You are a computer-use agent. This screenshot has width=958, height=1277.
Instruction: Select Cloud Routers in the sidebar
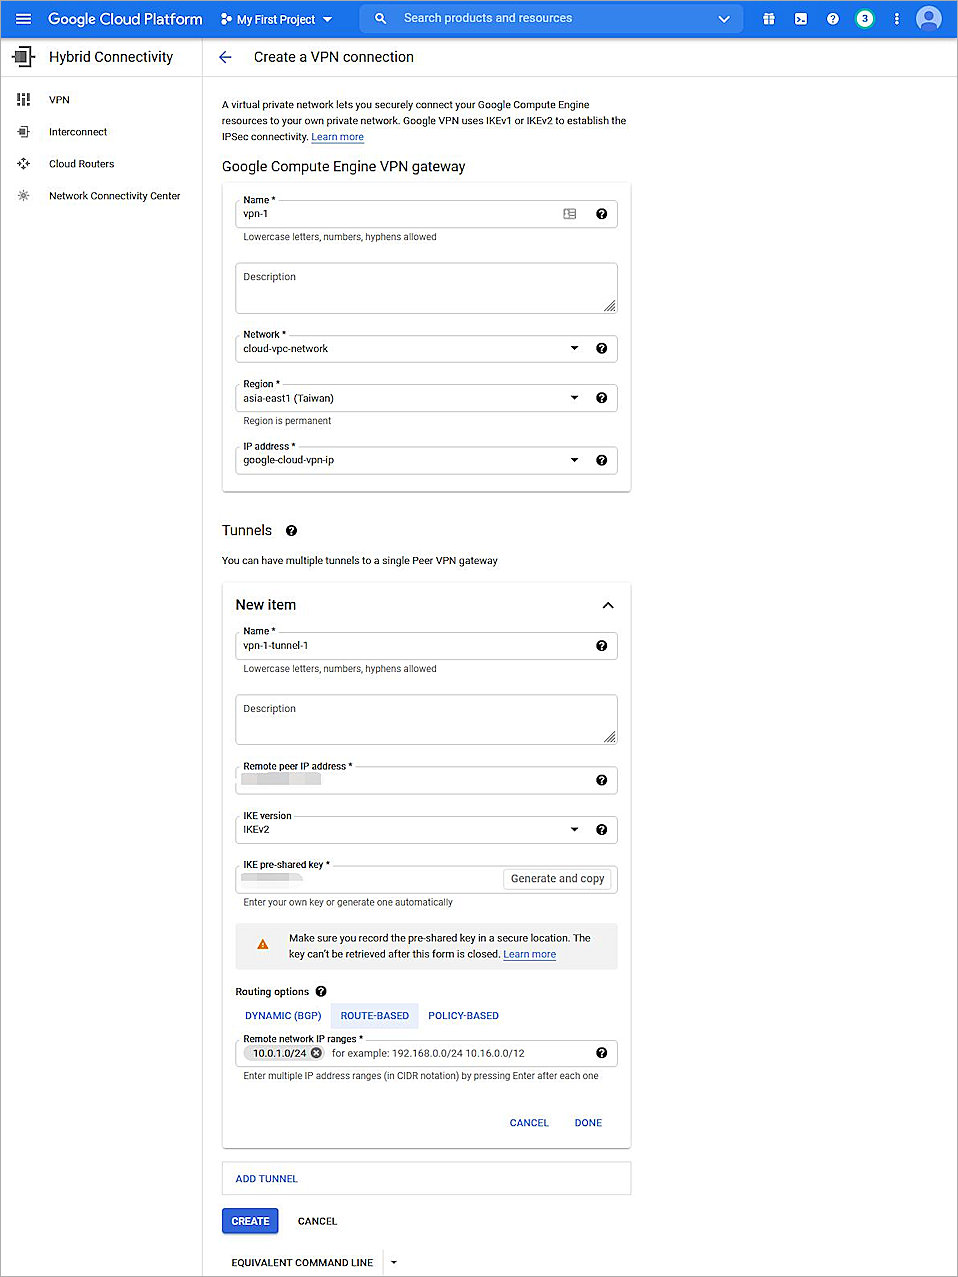point(81,163)
